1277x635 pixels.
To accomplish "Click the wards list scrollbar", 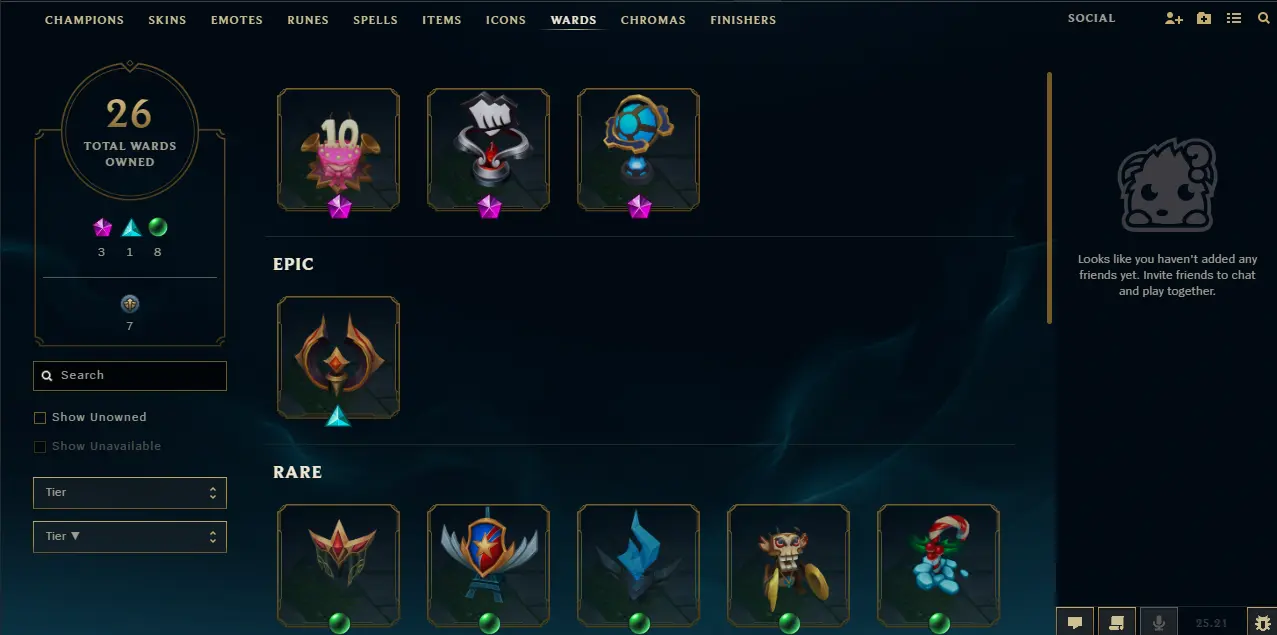I will click(x=1049, y=198).
